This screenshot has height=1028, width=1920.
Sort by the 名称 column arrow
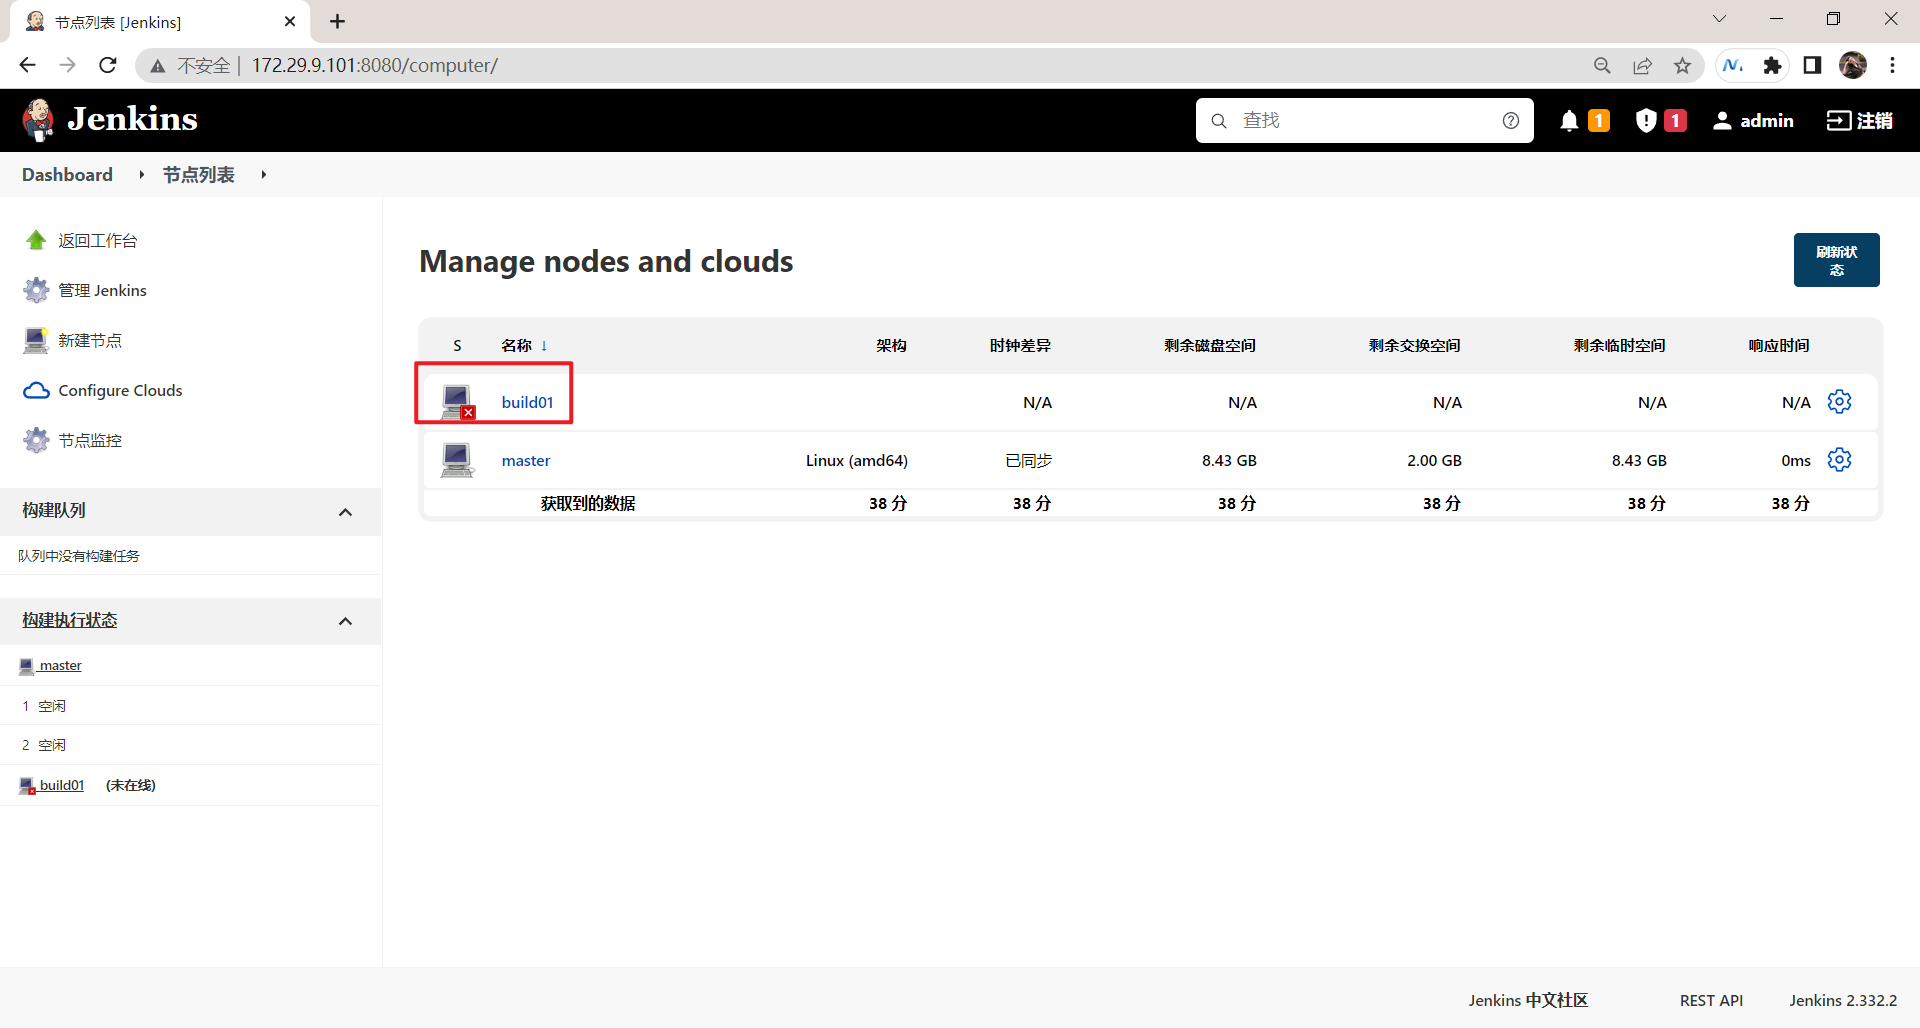544,346
